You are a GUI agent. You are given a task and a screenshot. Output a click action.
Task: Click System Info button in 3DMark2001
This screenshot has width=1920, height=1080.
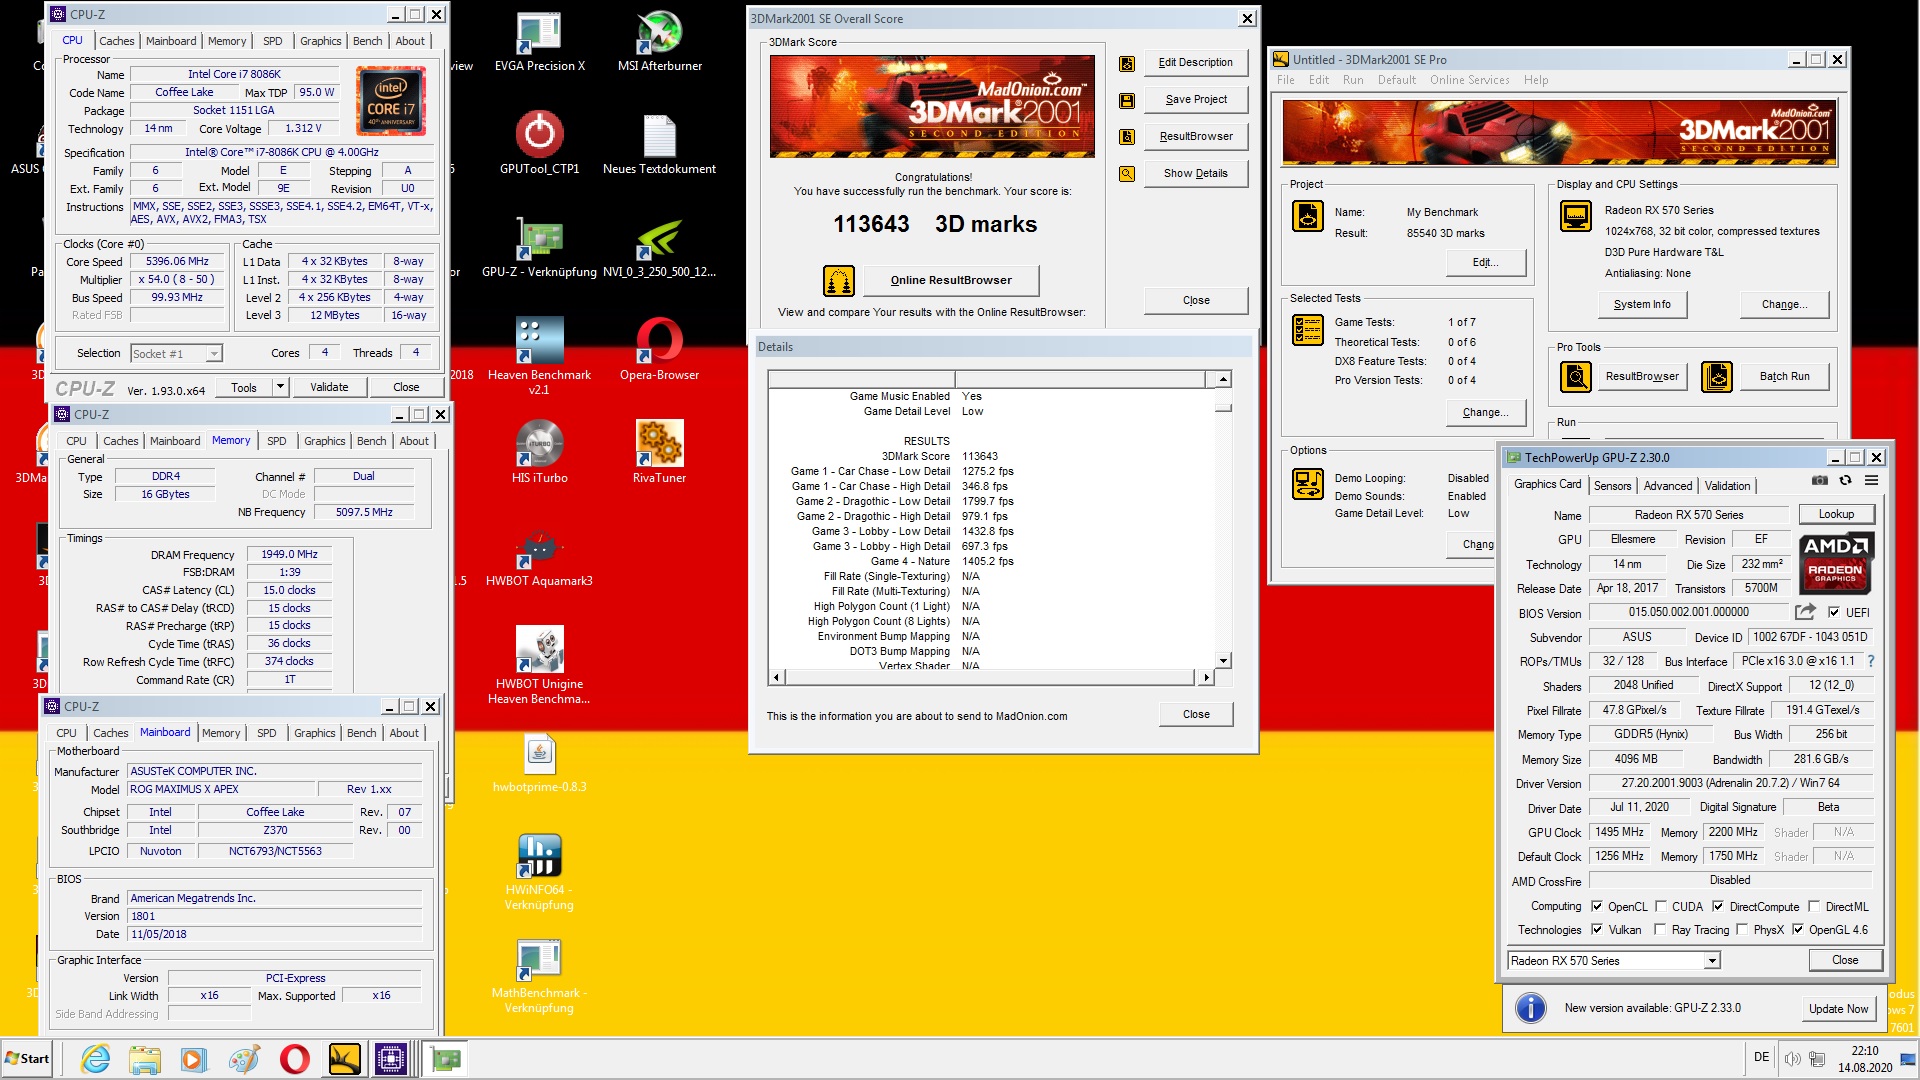pos(1642,304)
